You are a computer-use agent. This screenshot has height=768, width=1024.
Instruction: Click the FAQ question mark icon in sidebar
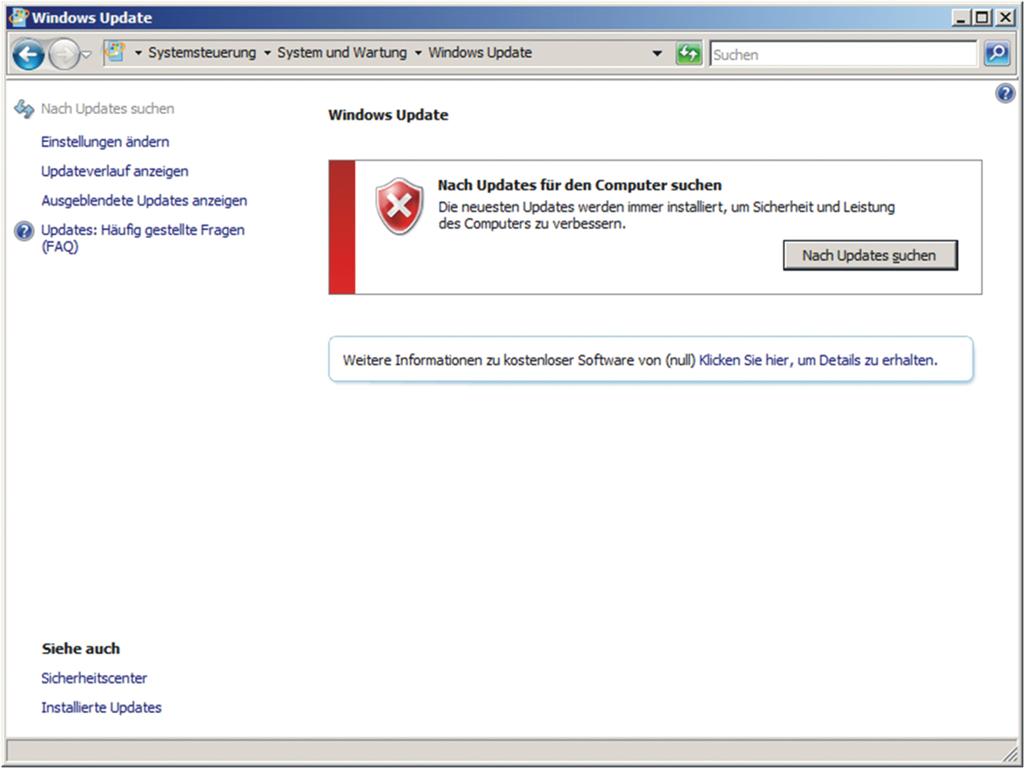point(24,231)
